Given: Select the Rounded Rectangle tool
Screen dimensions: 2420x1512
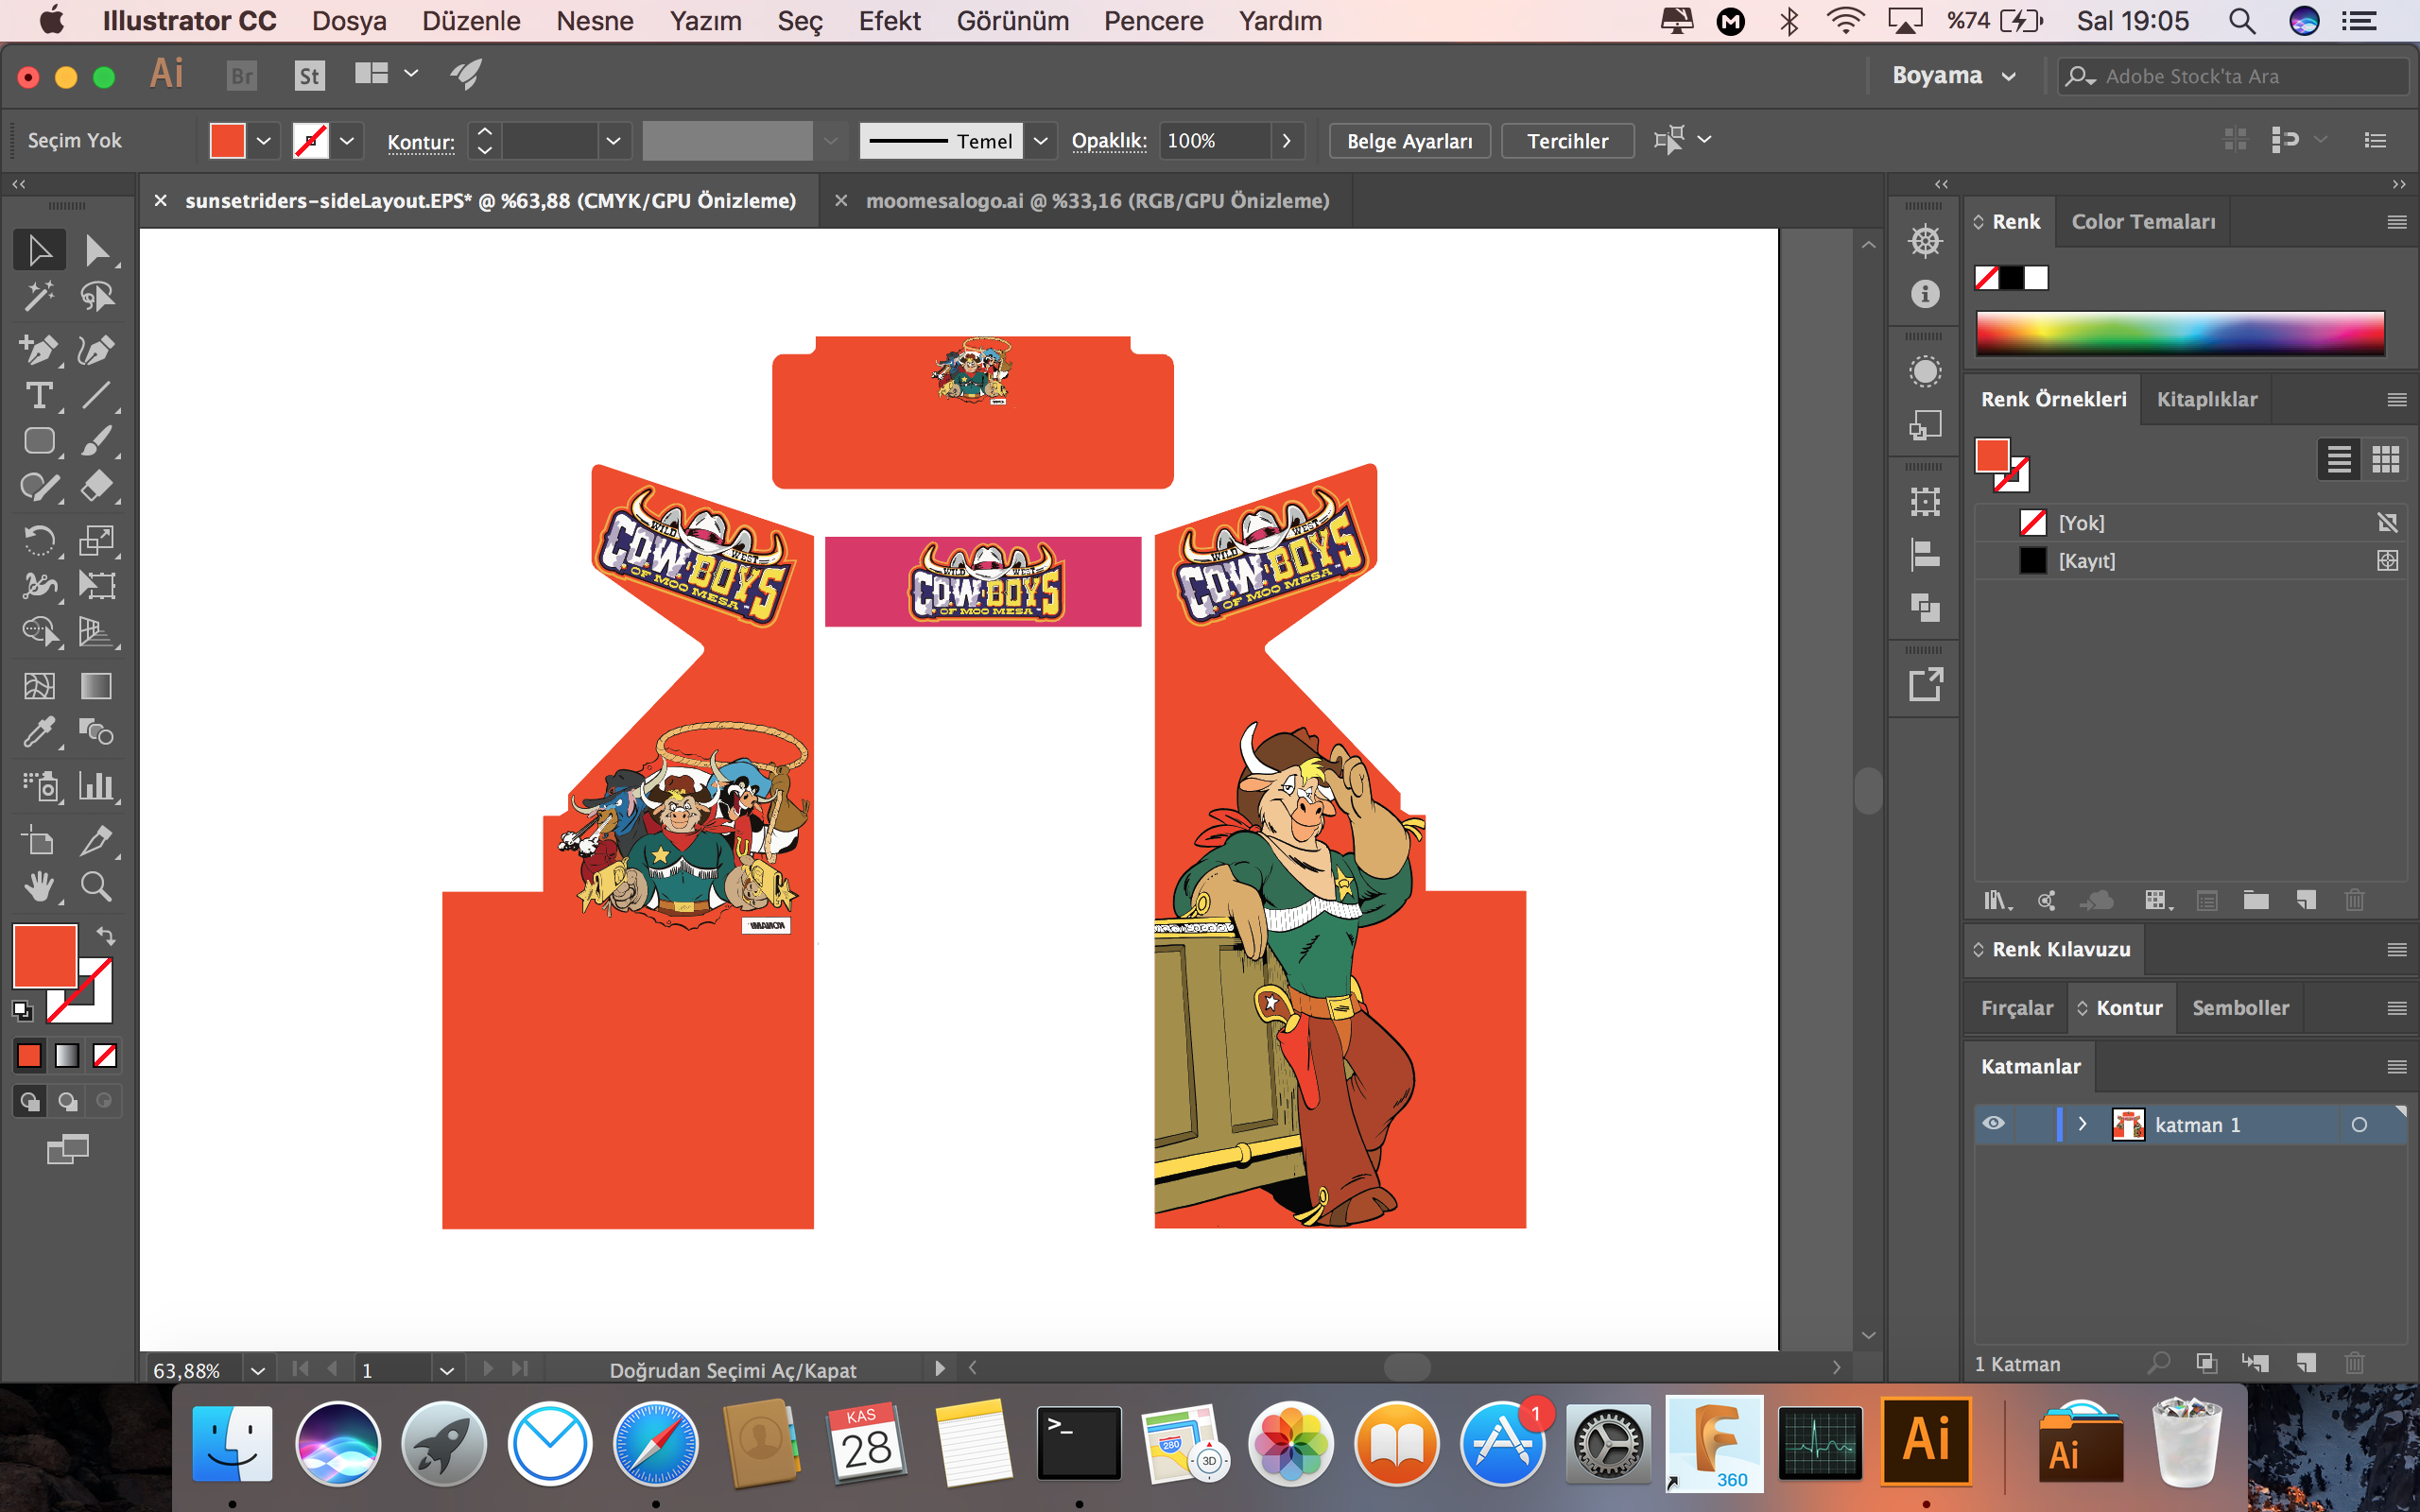Looking at the screenshot, I should pyautogui.click(x=39, y=441).
